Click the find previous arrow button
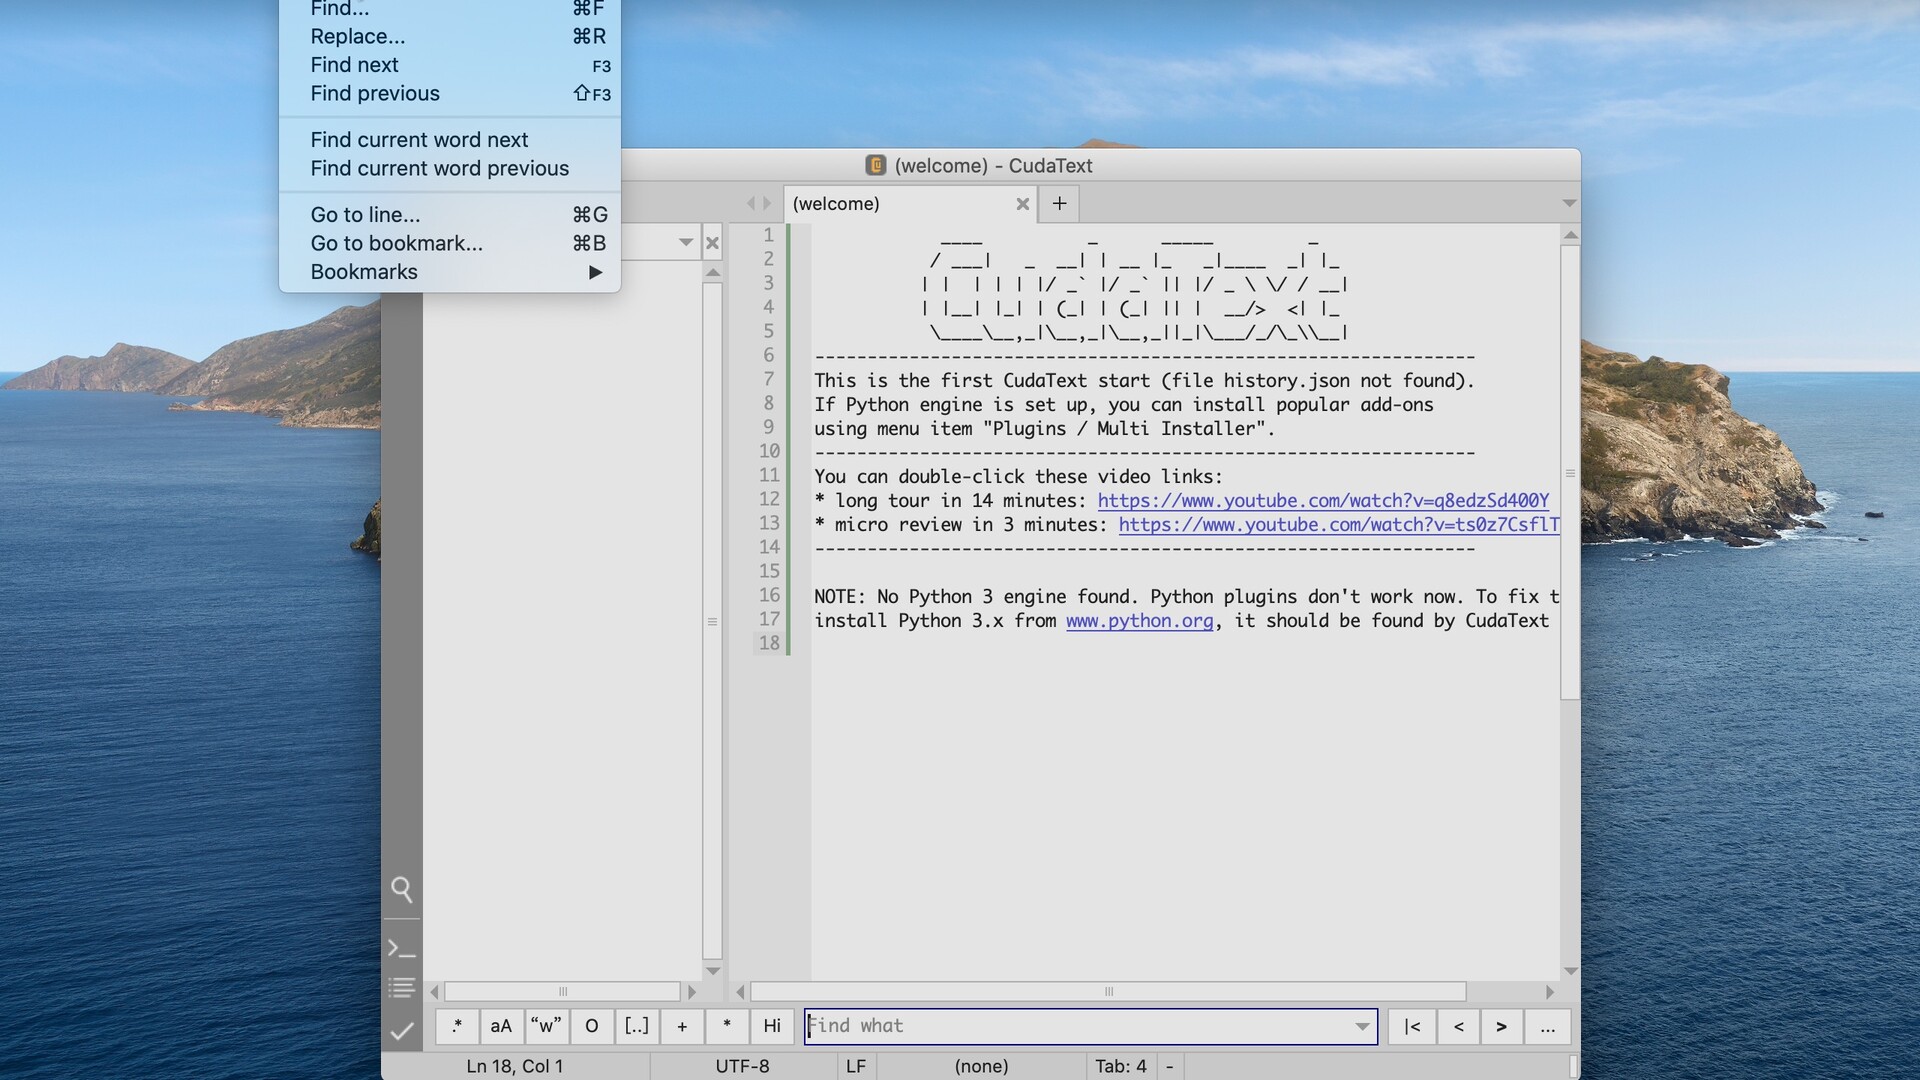Image resolution: width=1920 pixels, height=1080 pixels. point(1458,1026)
